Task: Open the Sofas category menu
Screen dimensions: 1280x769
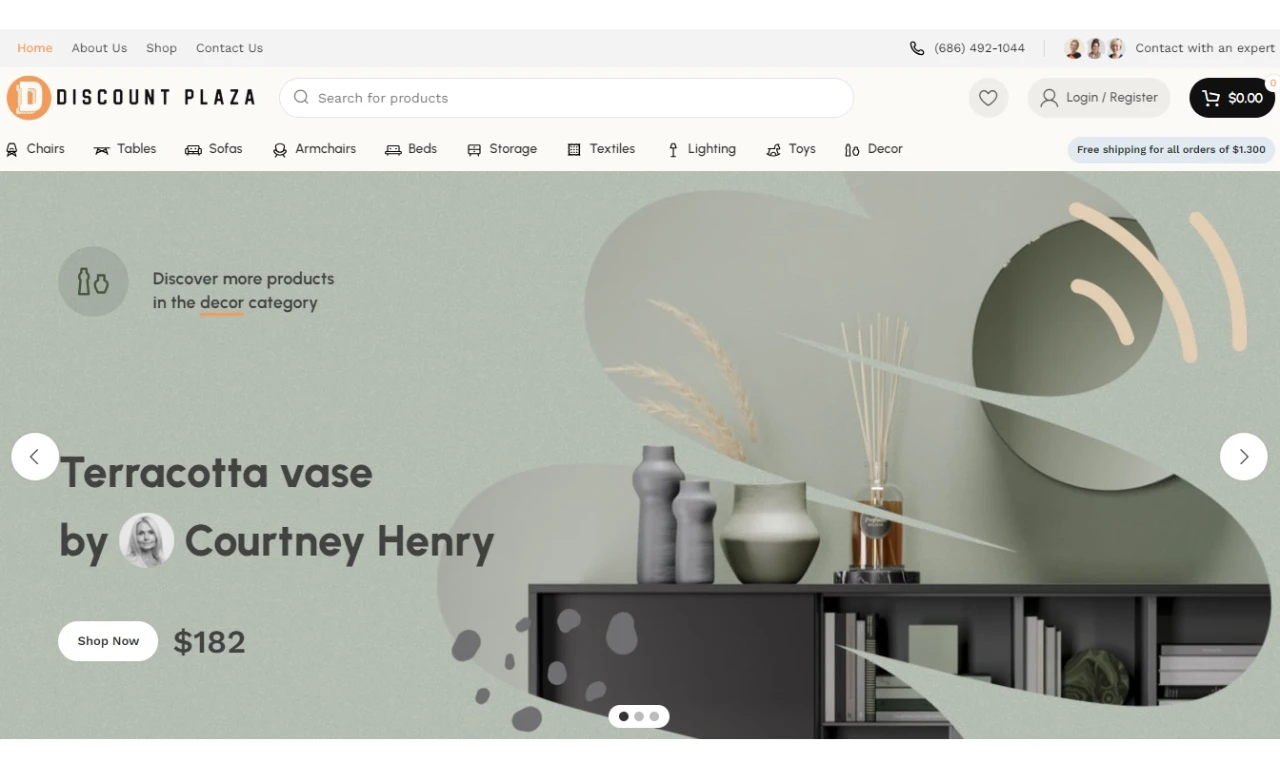Action: click(x=214, y=149)
